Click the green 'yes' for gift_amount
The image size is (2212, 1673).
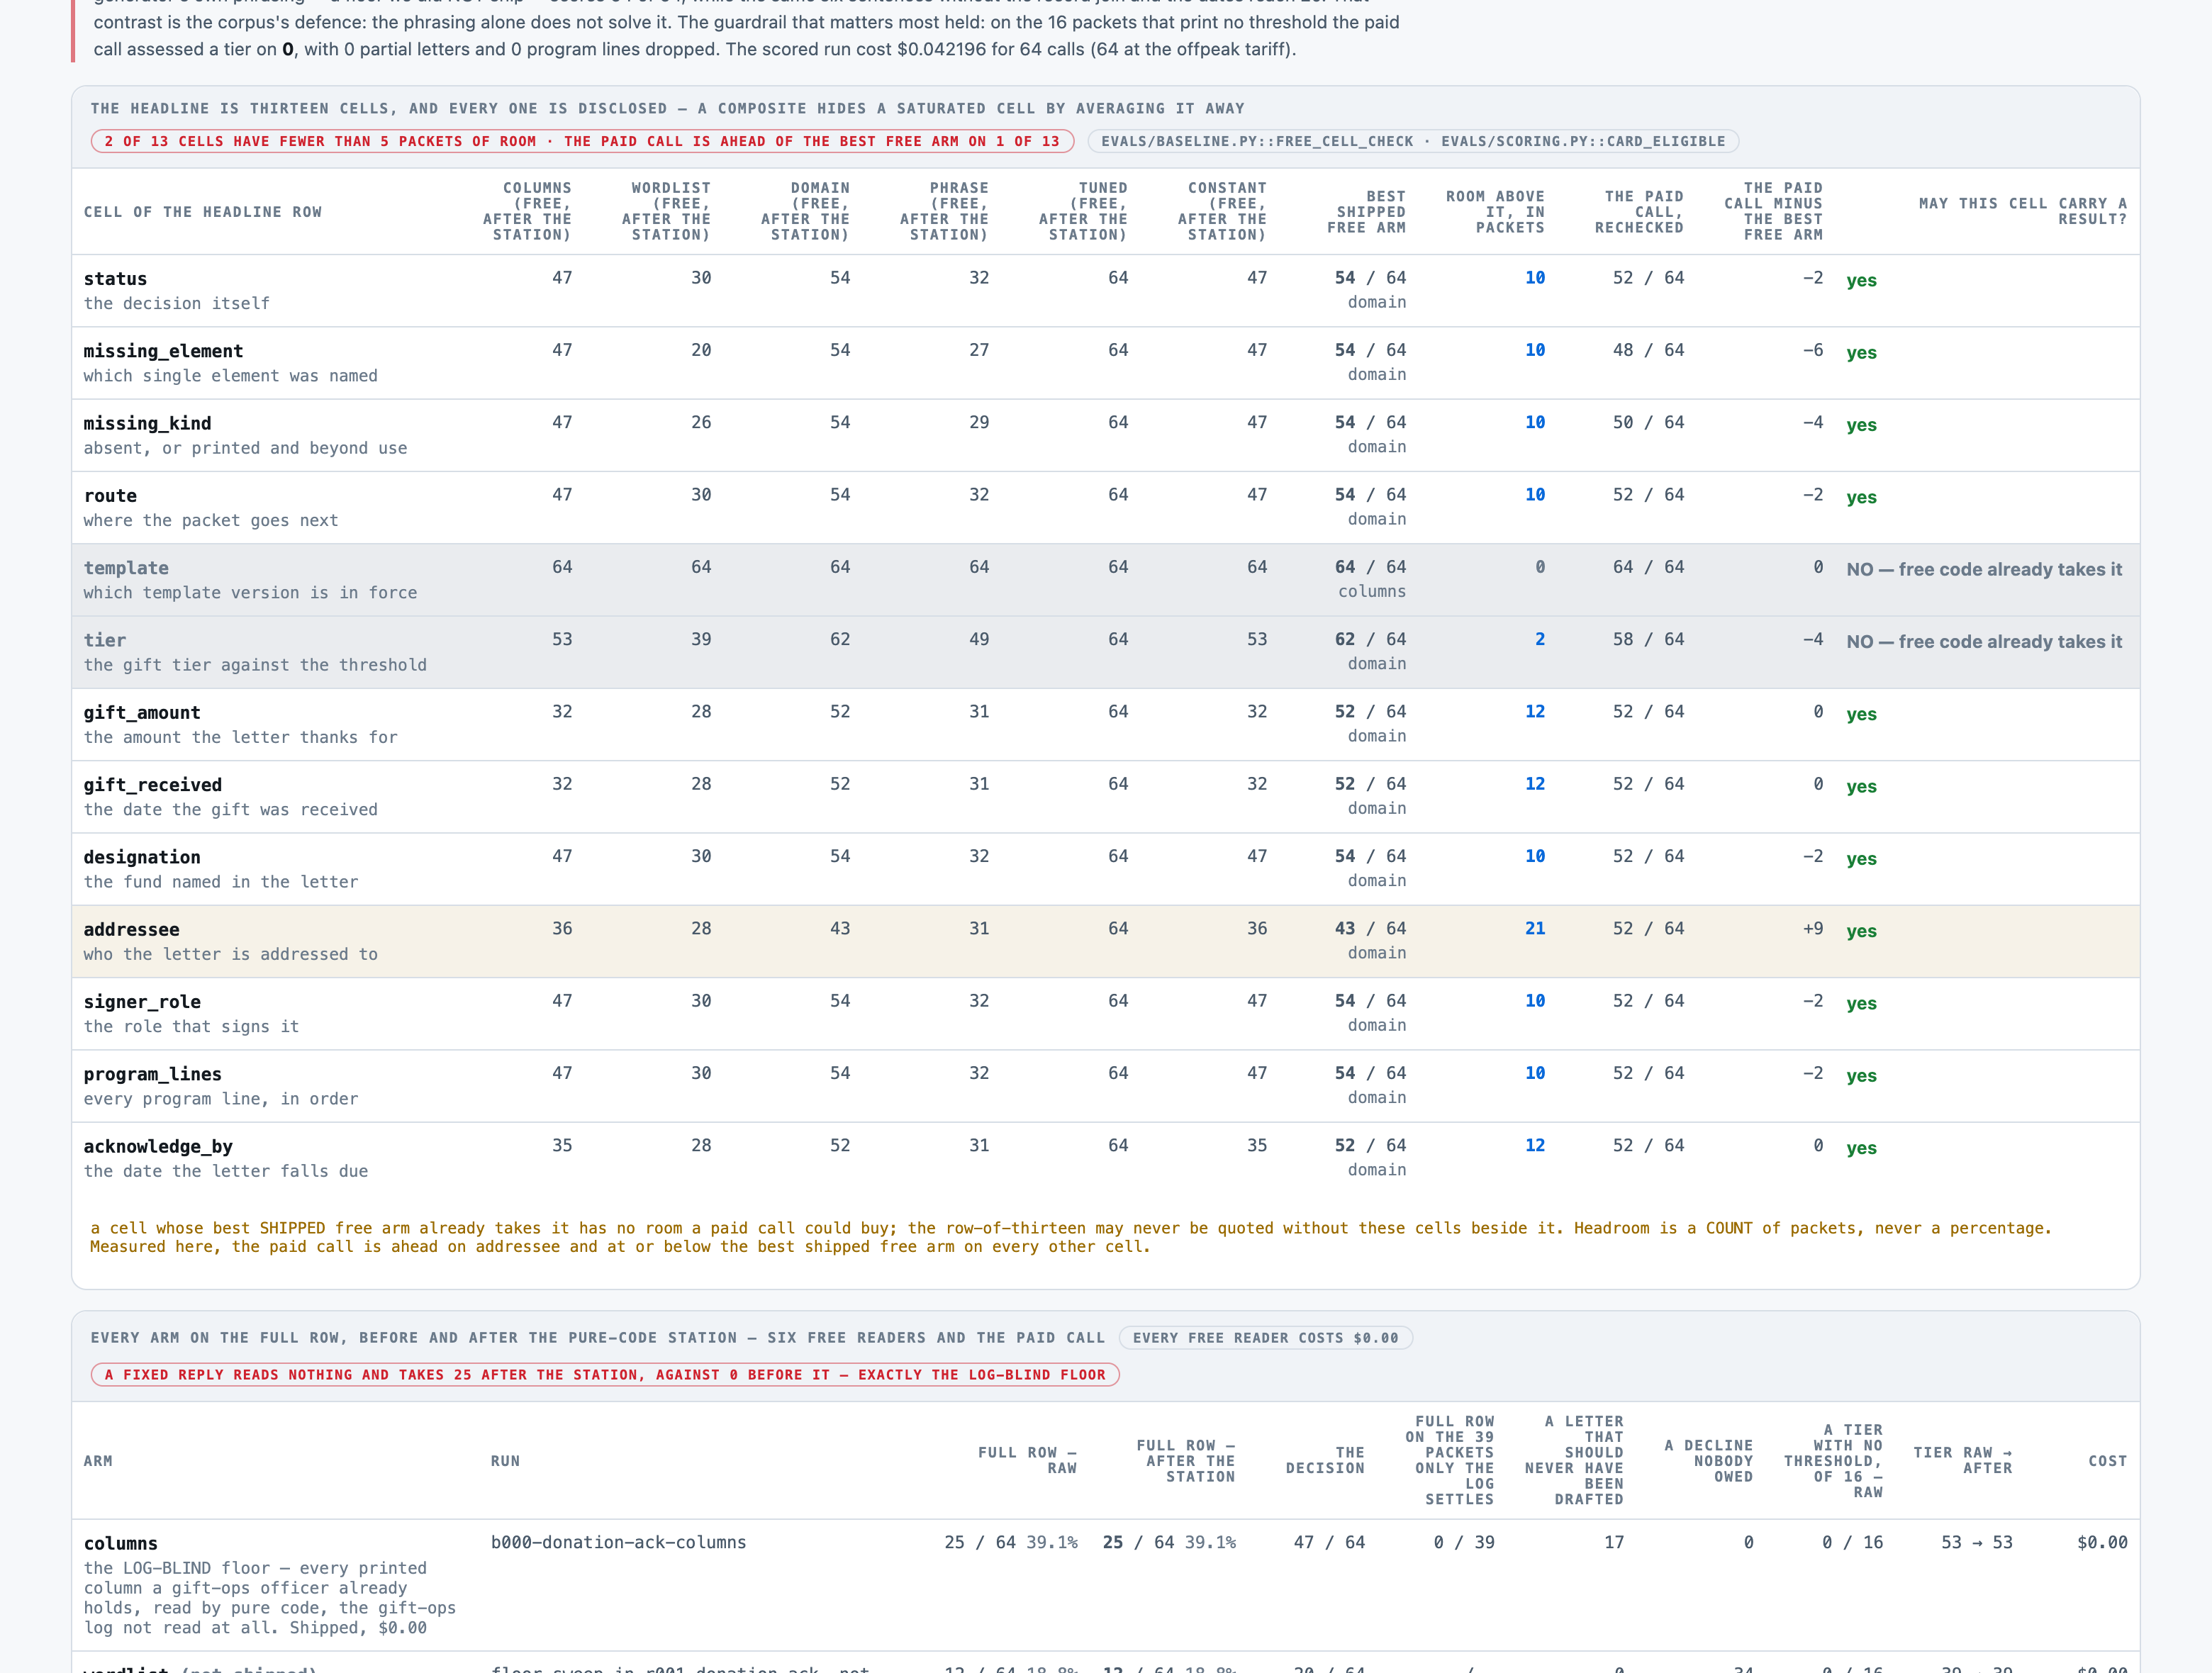(x=1861, y=714)
